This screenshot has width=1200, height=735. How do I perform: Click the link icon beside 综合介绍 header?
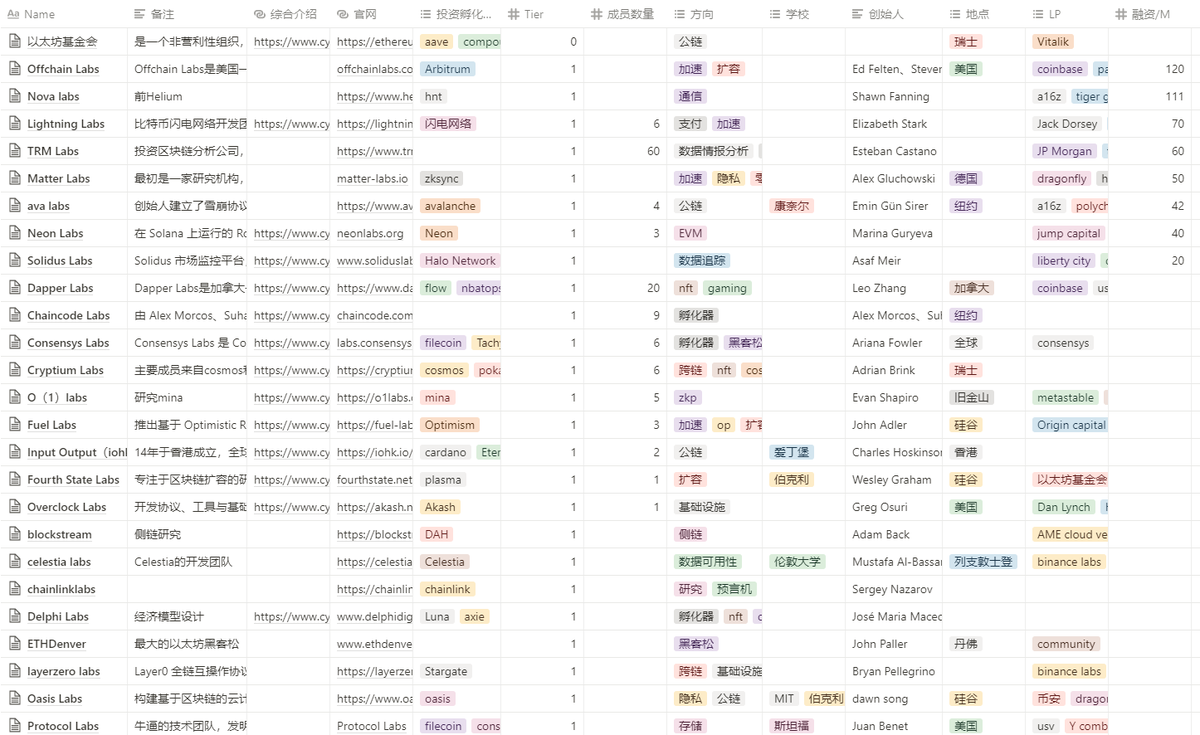(260, 15)
